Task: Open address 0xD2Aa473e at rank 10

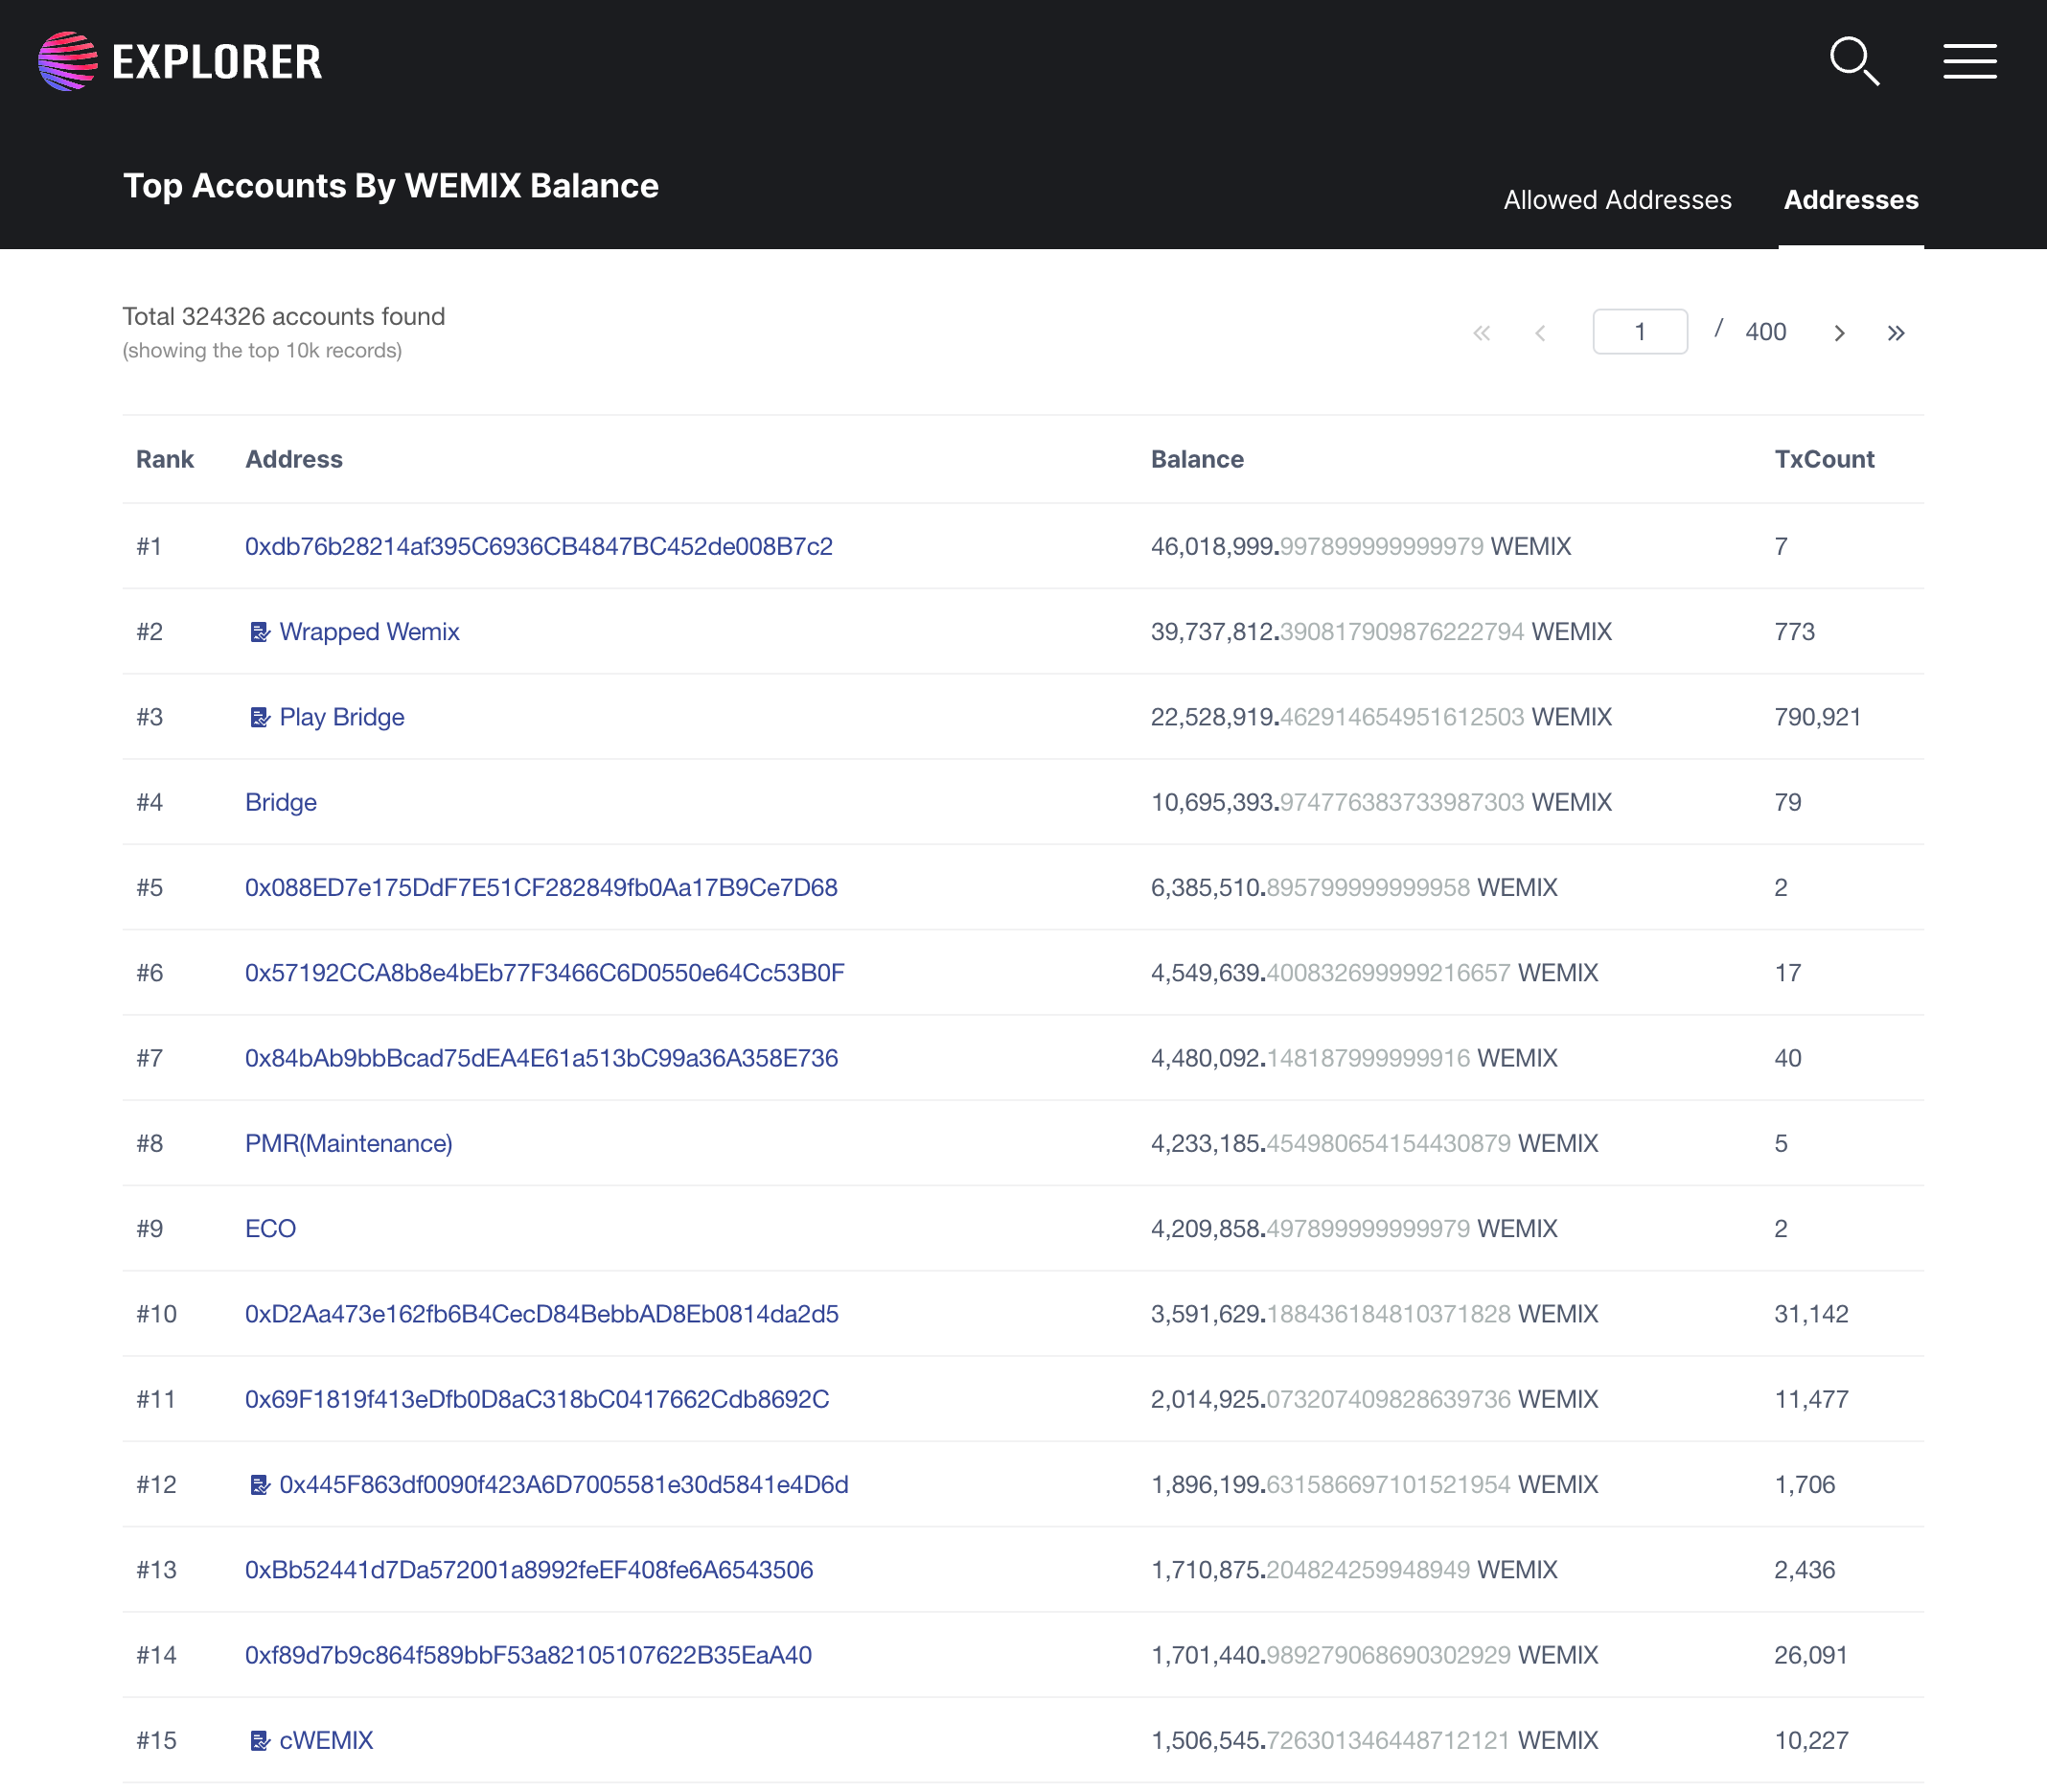Action: click(x=541, y=1314)
